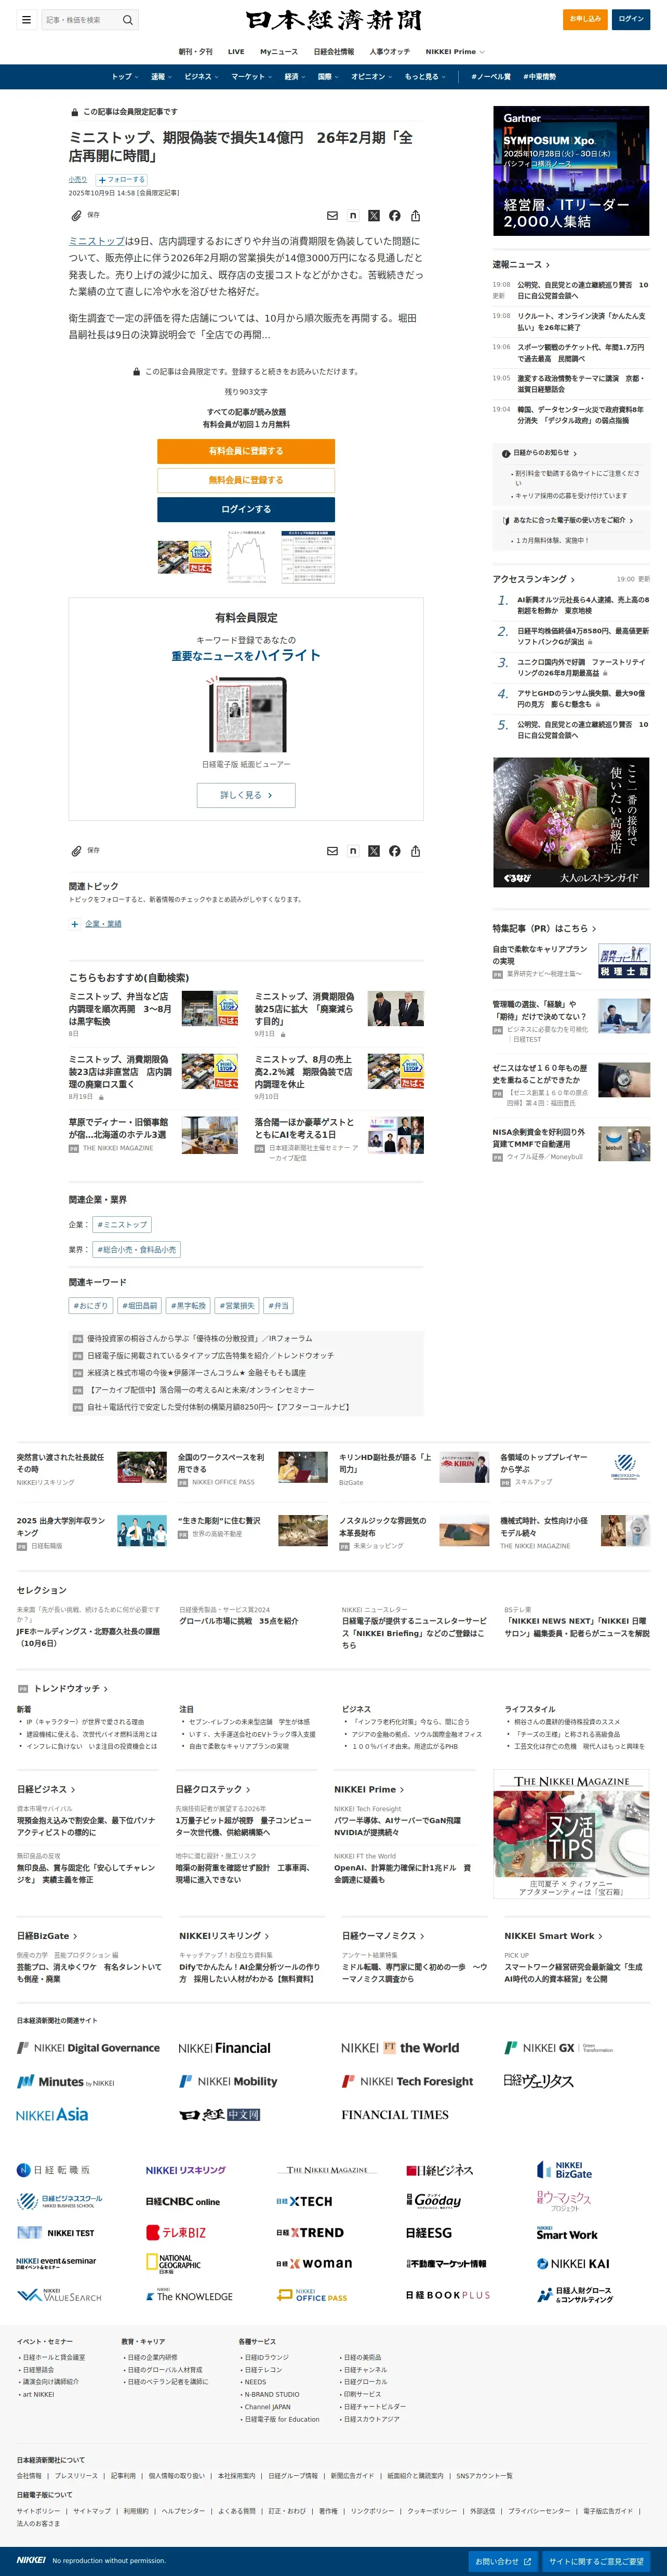Expand the オピニオン navigation dropdown
Image resolution: width=667 pixels, height=2576 pixels.
(371, 77)
